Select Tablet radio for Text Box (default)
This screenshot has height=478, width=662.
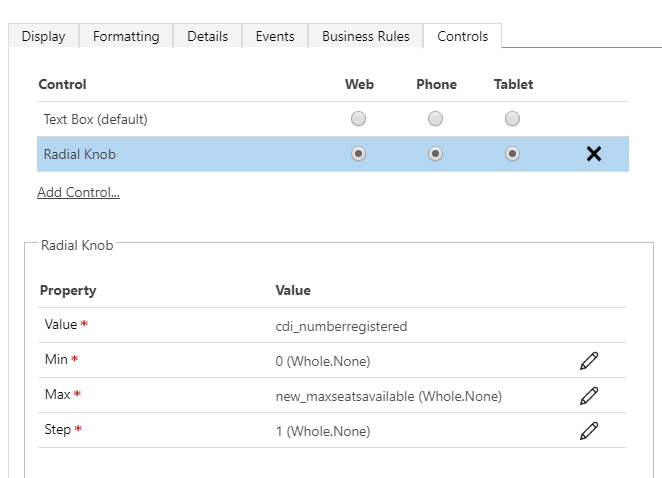pos(513,119)
